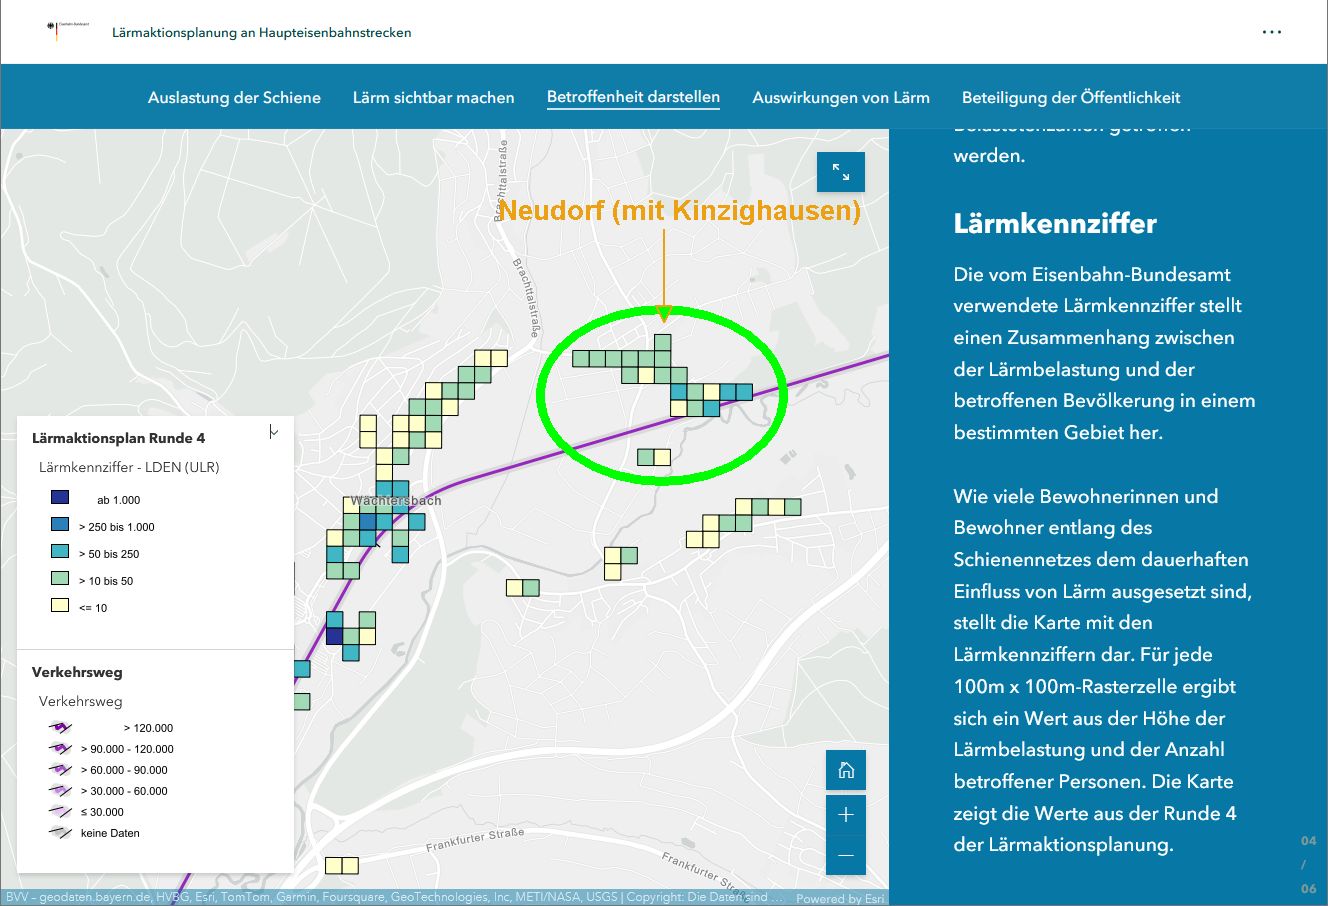Click the yellow '<= 10' legend swatch
1328x906 pixels.
click(60, 605)
